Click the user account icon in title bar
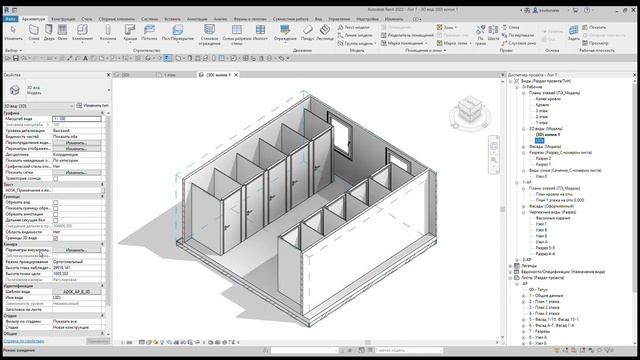The image size is (640, 360). [x=535, y=10]
